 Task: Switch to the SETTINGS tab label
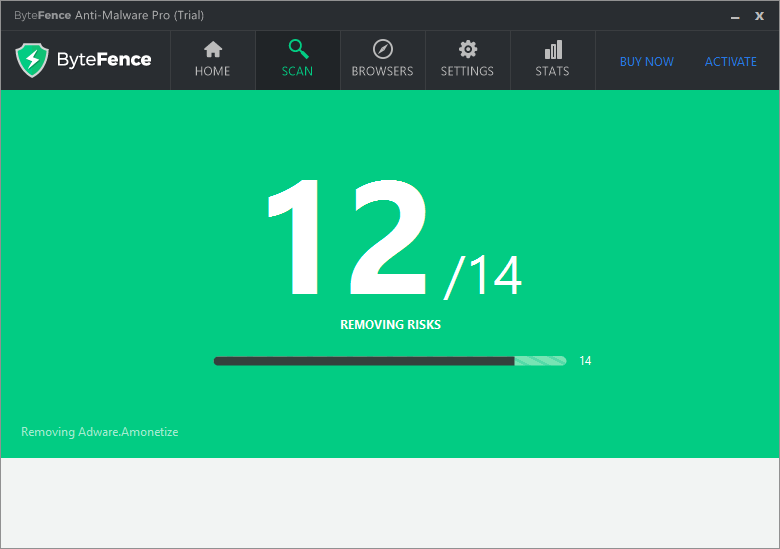(x=467, y=71)
